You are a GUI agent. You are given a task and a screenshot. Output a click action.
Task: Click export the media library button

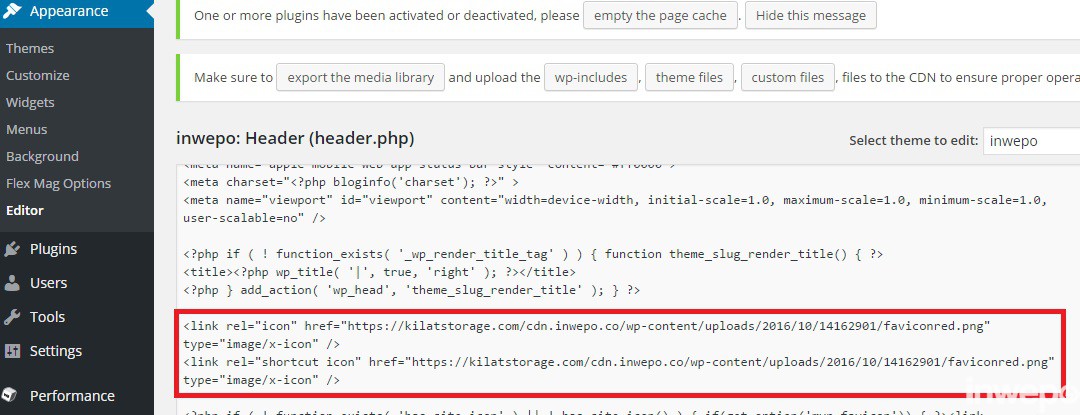click(360, 77)
